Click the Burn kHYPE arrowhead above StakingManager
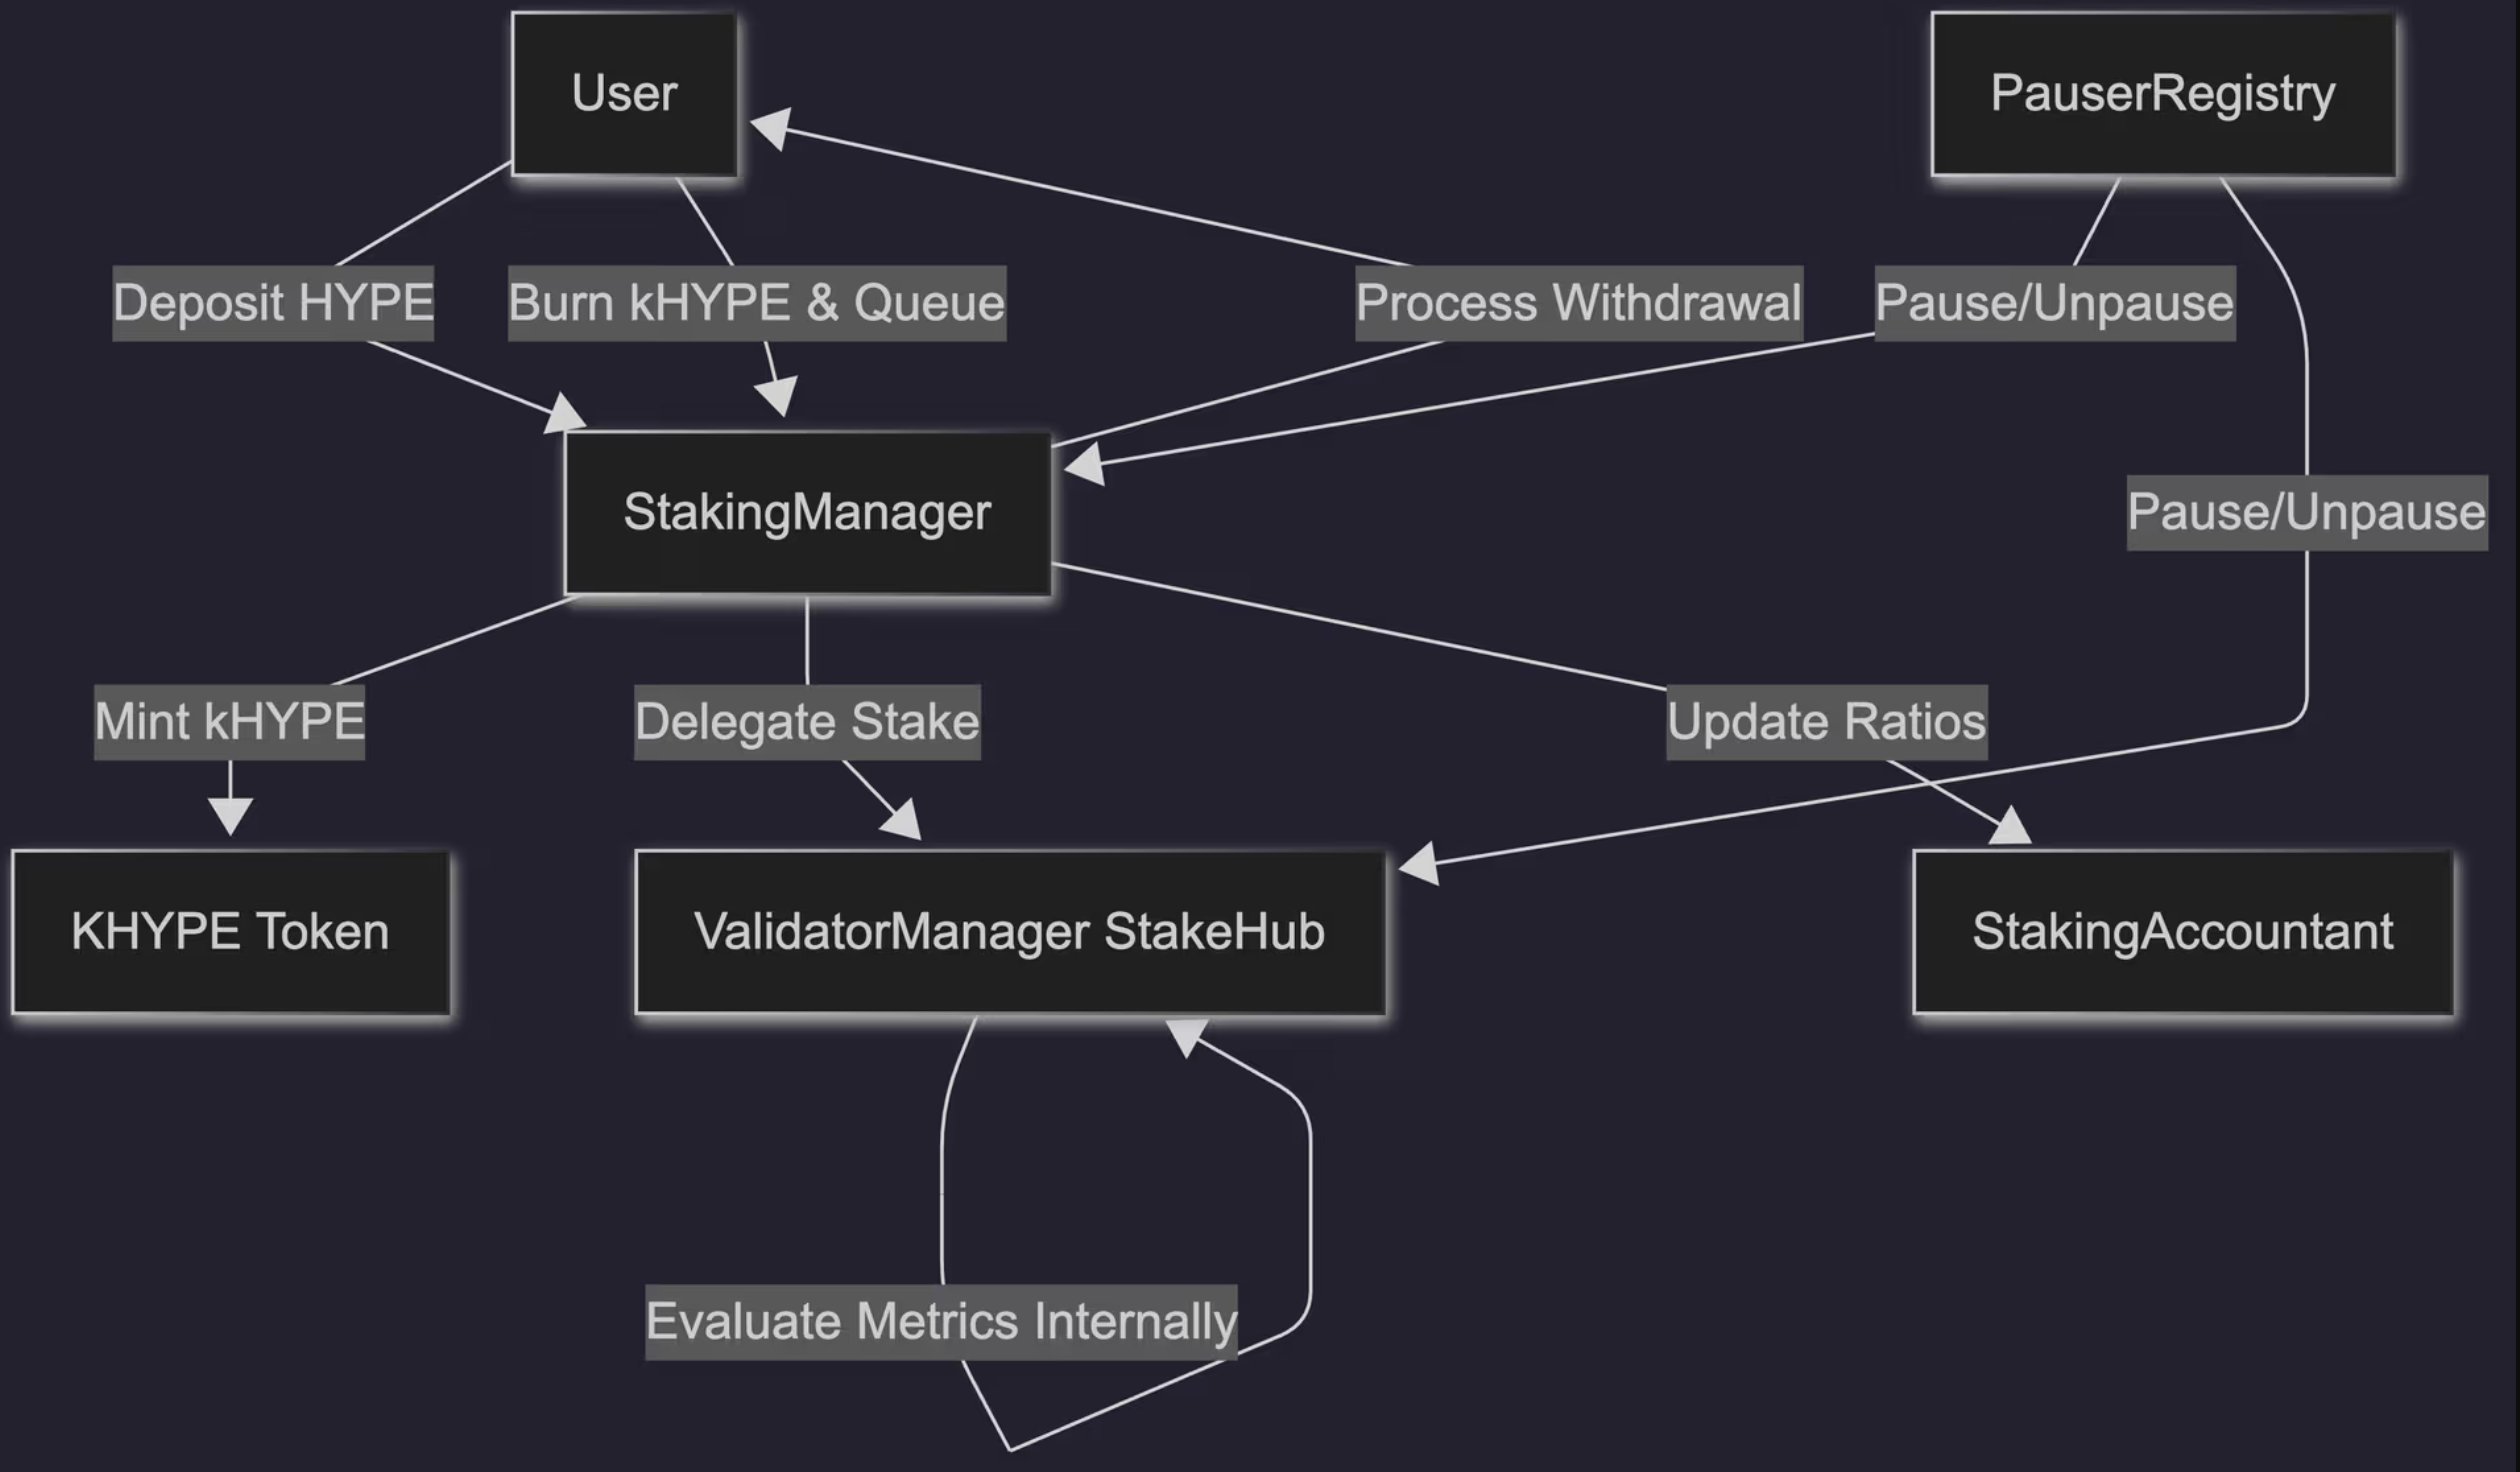 [778, 396]
